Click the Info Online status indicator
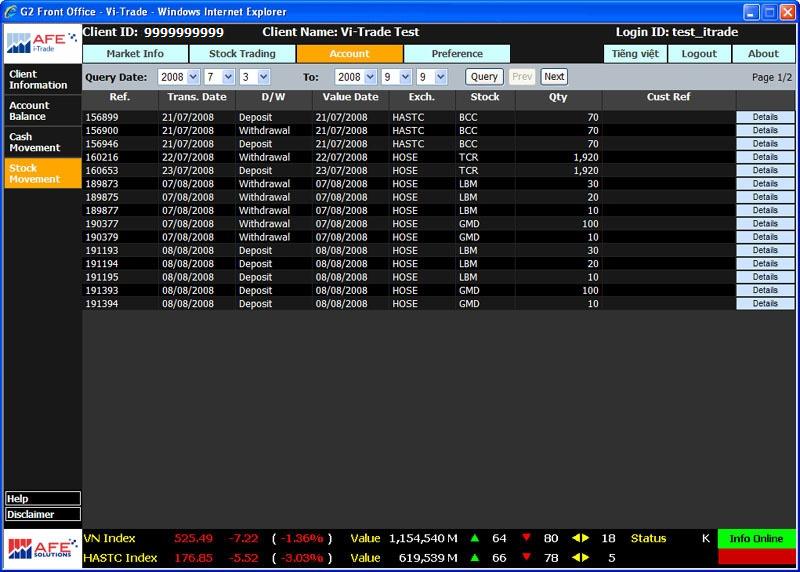The height and width of the screenshot is (572, 800). tap(756, 538)
